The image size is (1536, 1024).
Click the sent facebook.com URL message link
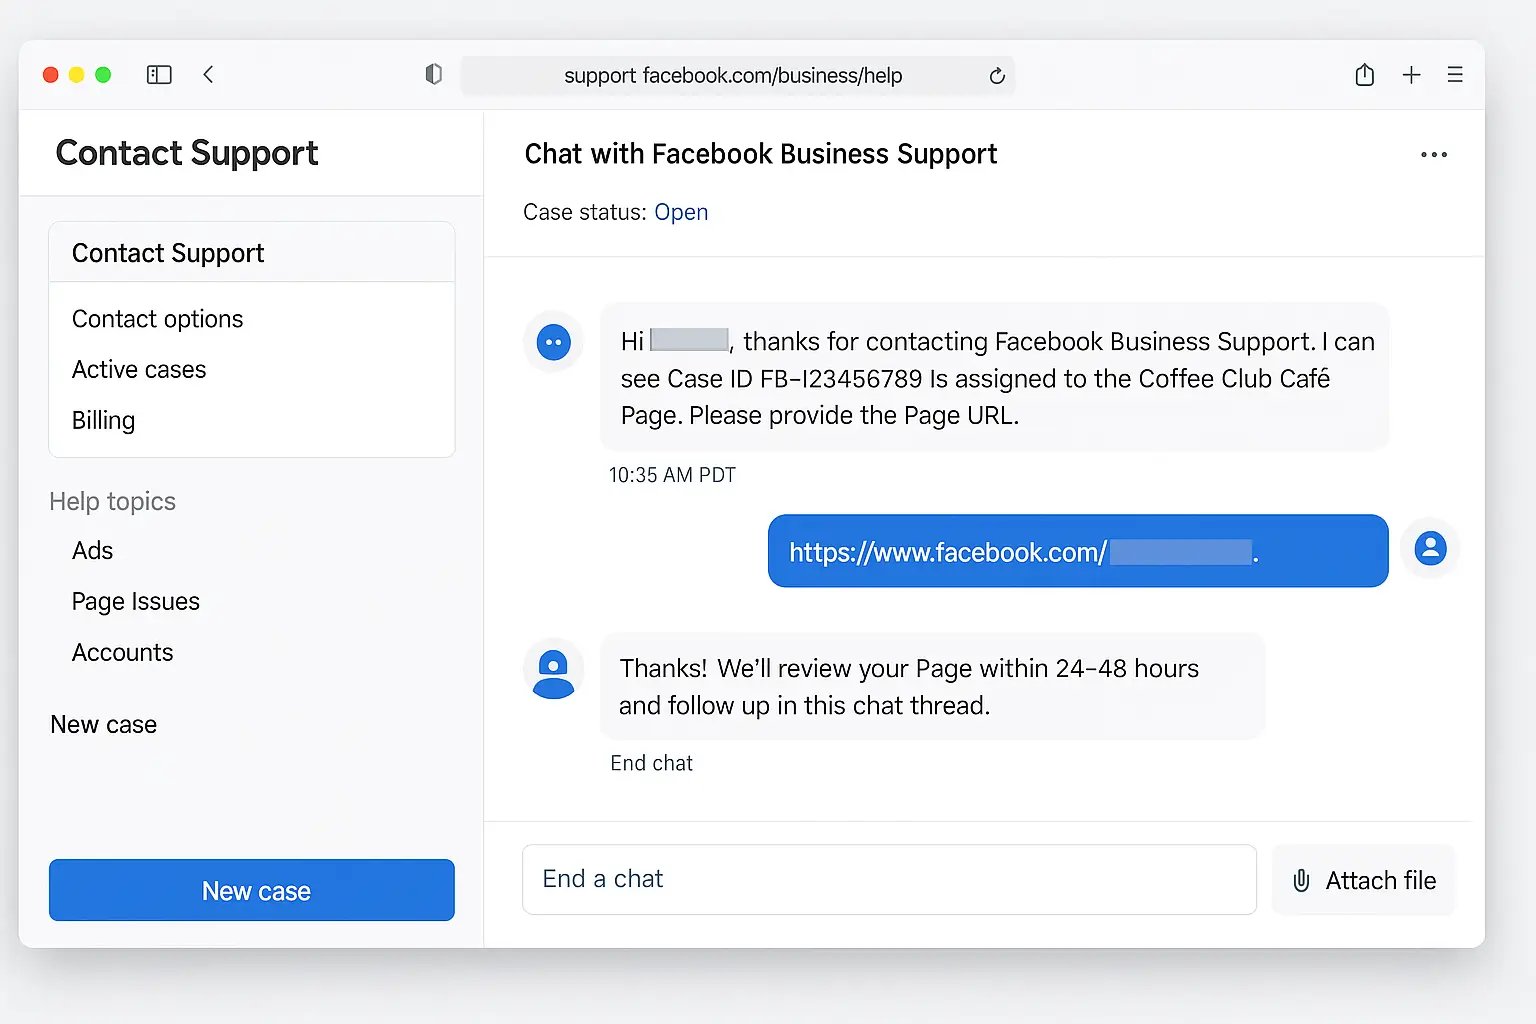1024,552
